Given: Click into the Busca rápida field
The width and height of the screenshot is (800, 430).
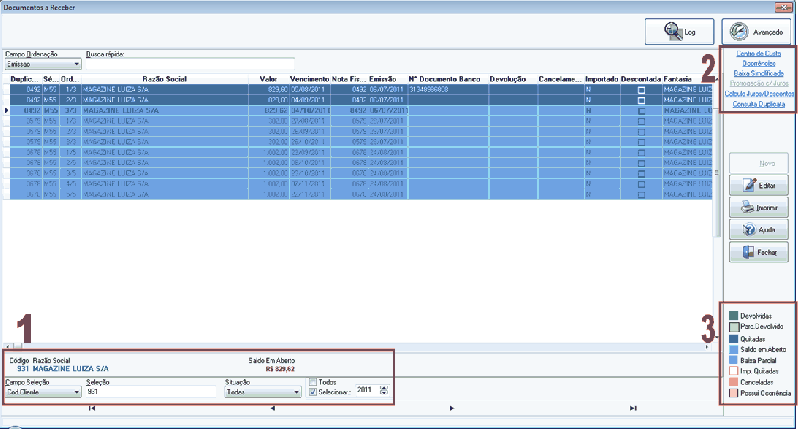Looking at the screenshot, I should click(x=190, y=64).
